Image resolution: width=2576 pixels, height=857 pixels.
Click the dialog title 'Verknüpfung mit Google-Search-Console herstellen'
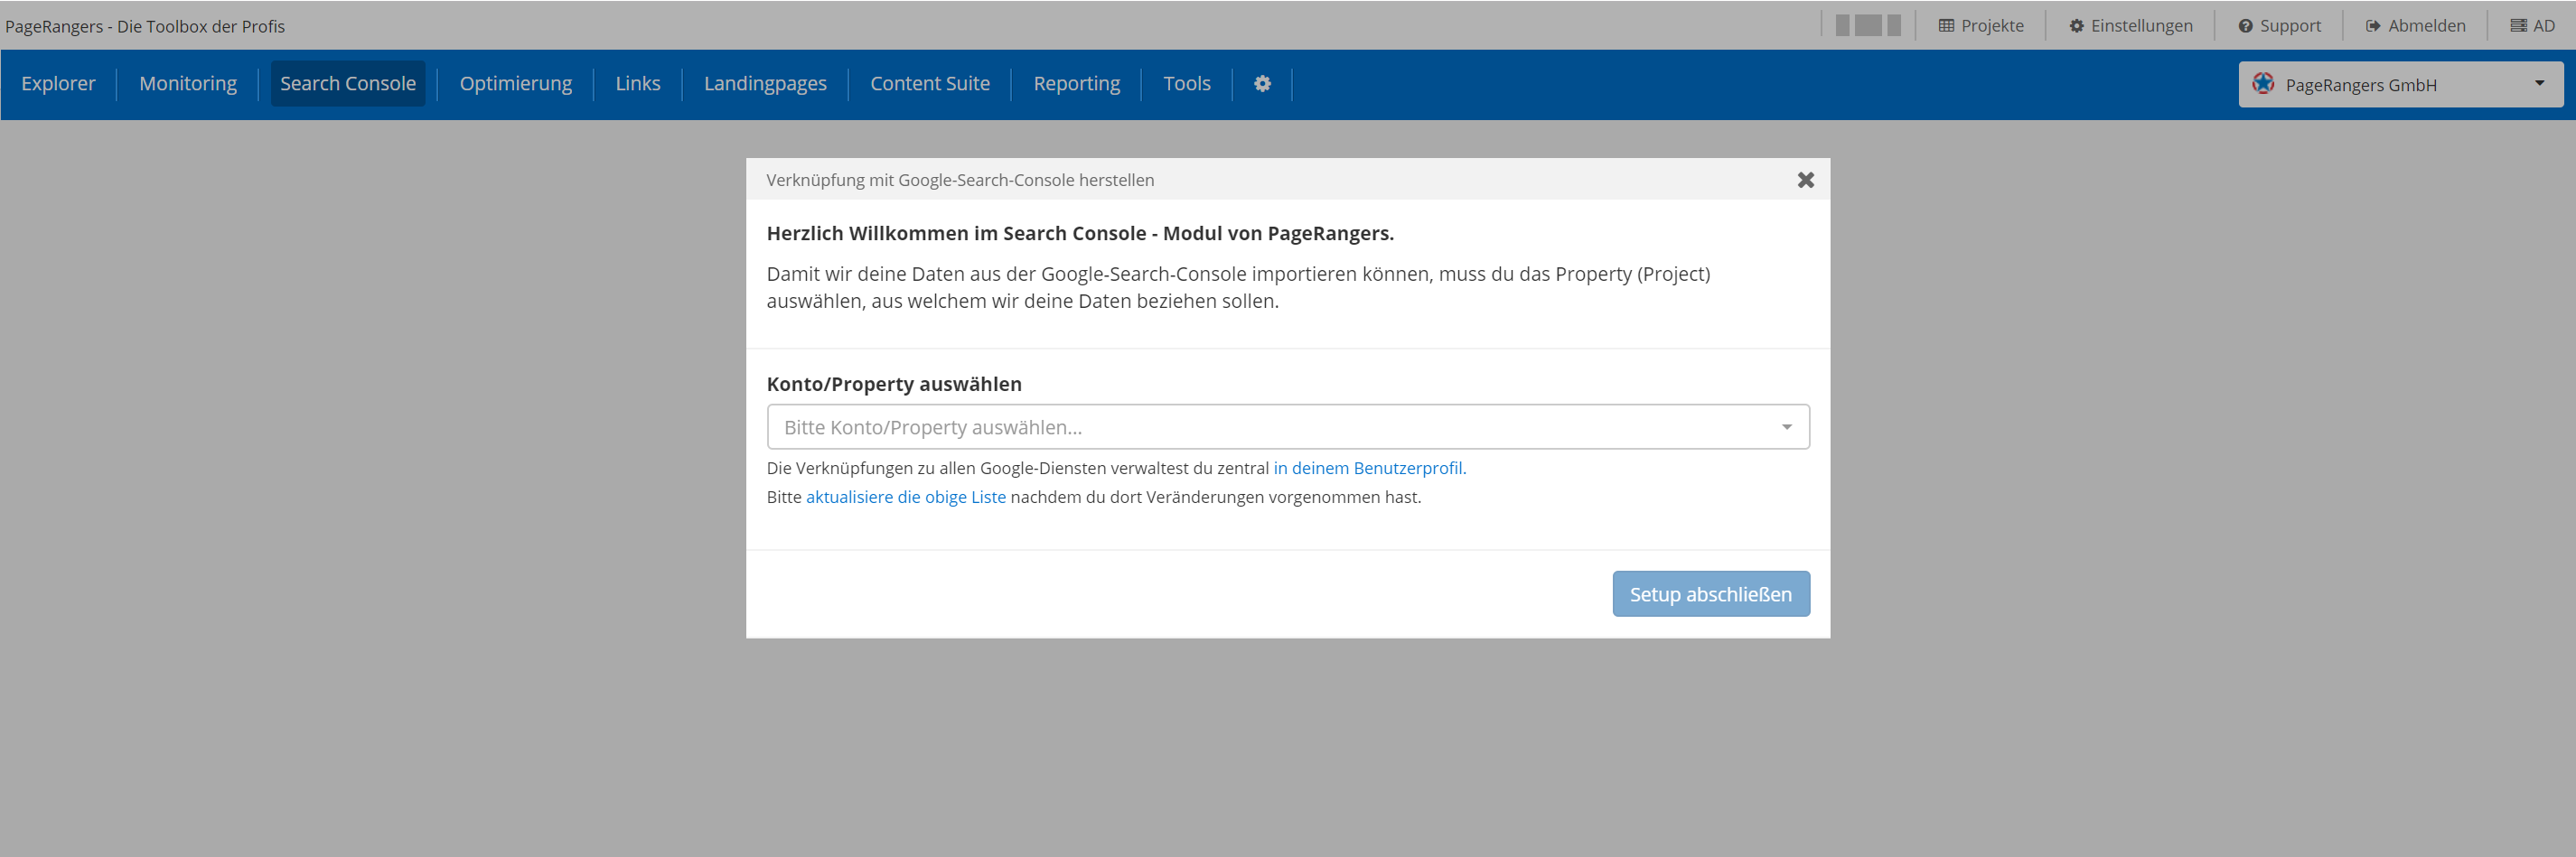[x=960, y=180]
